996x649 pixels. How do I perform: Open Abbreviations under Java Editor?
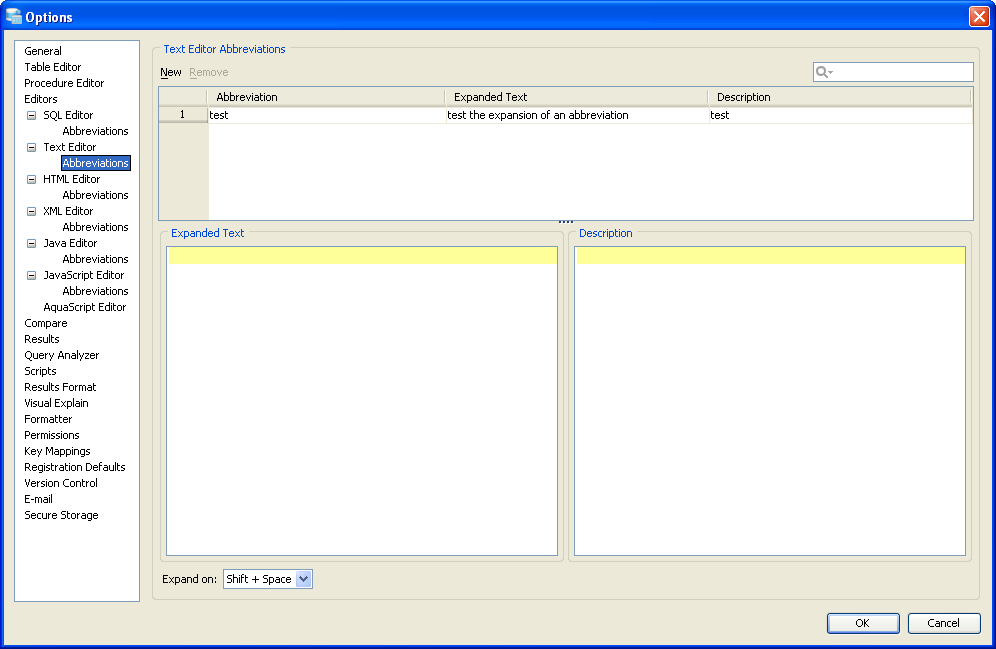(x=95, y=259)
